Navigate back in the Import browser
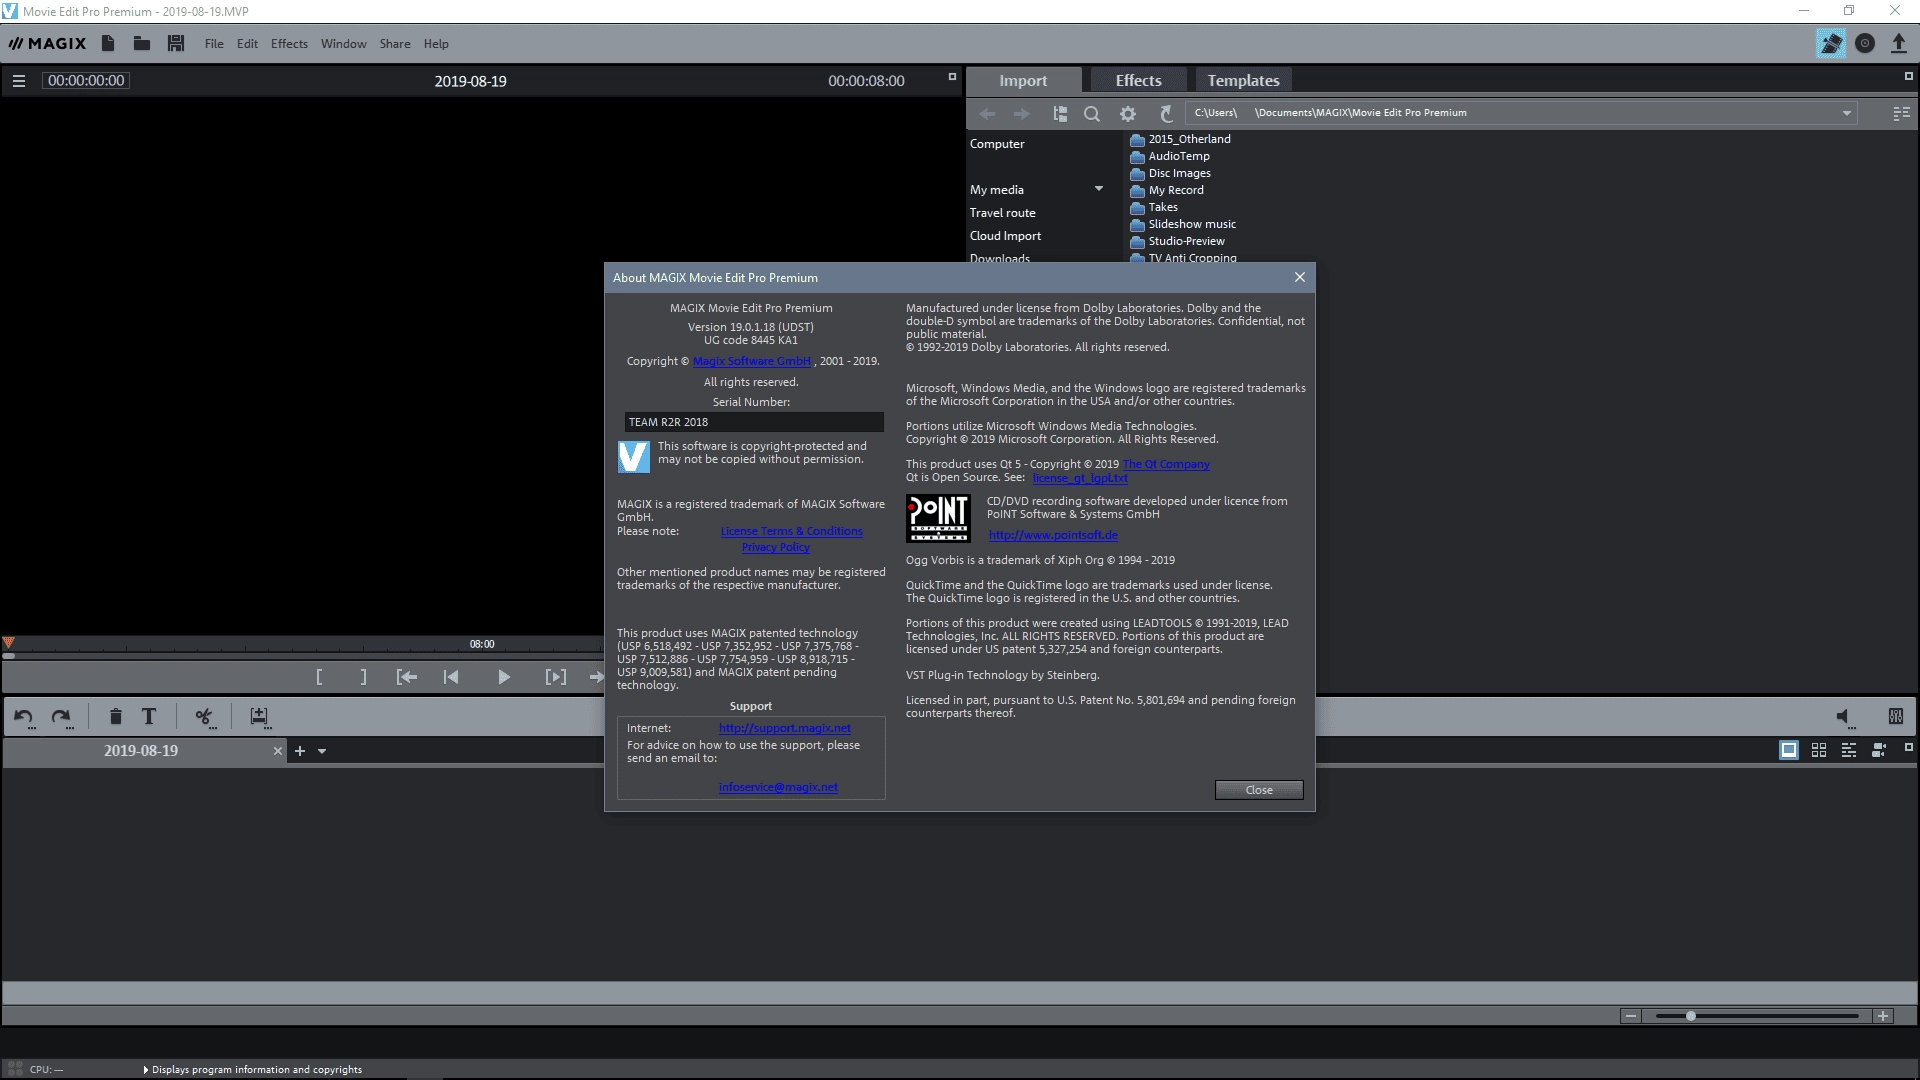1920x1080 pixels. (987, 114)
